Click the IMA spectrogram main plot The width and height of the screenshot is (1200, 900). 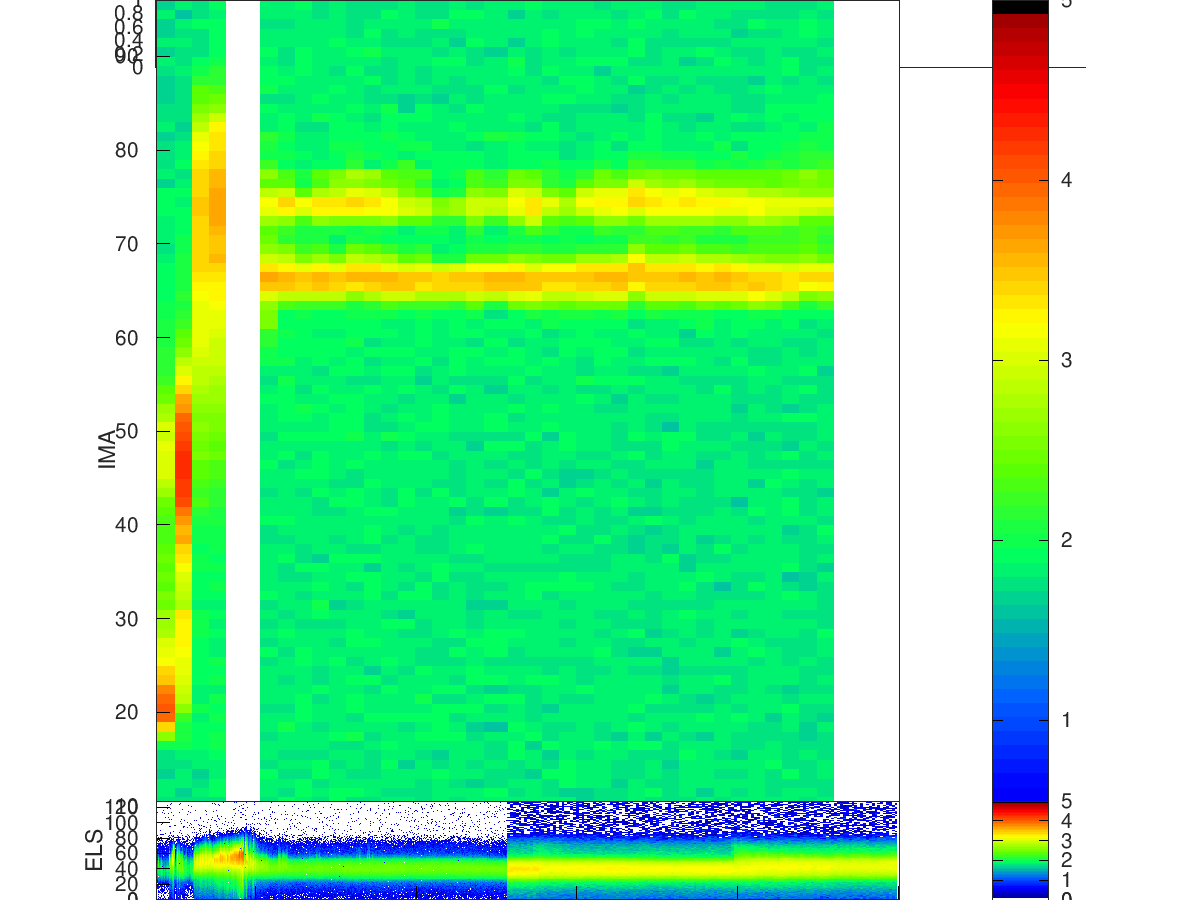tap(527, 400)
